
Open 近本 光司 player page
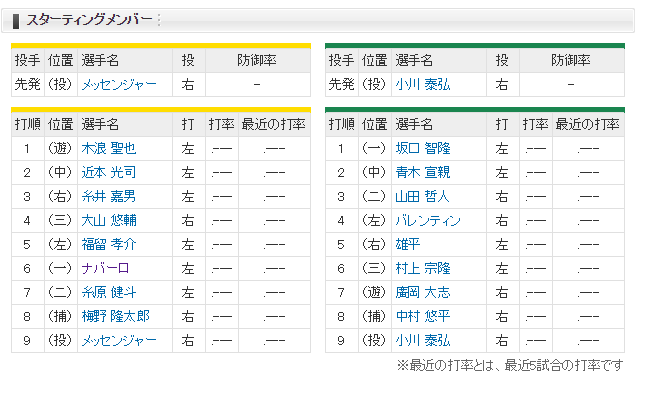pyautogui.click(x=109, y=172)
